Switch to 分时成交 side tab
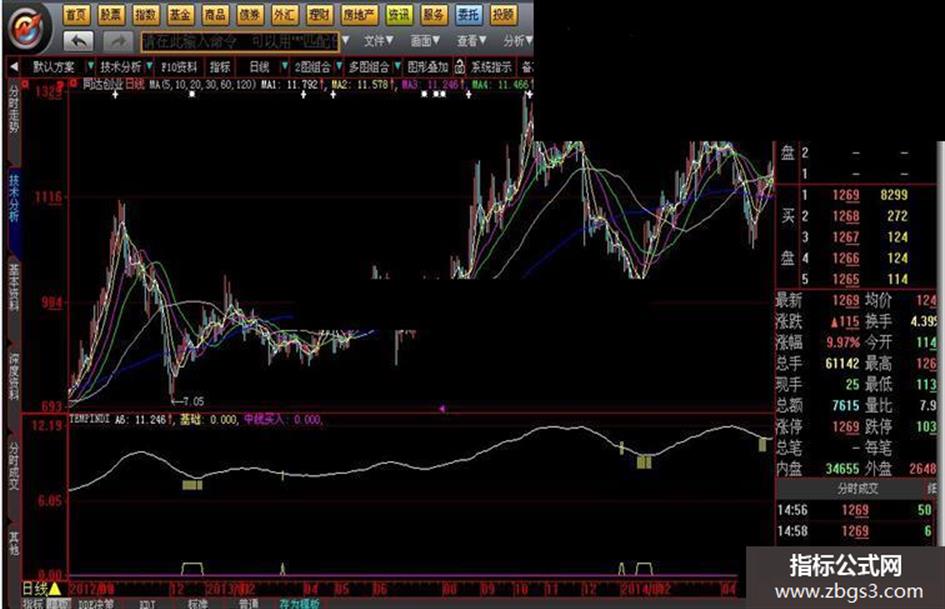Screen dimensions: 945x609 click(x=14, y=465)
